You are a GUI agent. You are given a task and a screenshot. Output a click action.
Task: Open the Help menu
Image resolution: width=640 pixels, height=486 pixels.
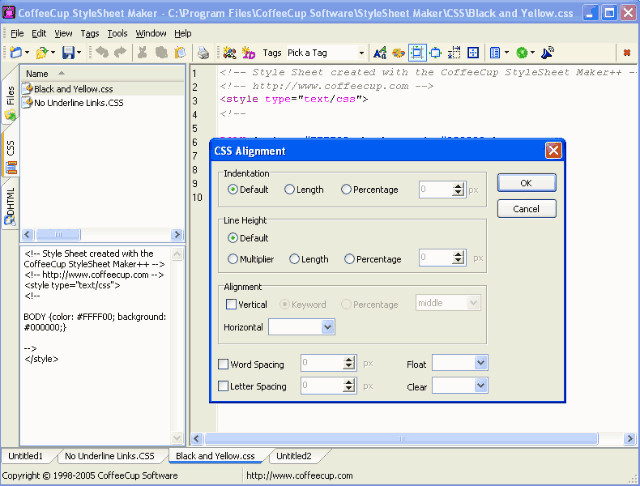click(x=182, y=33)
